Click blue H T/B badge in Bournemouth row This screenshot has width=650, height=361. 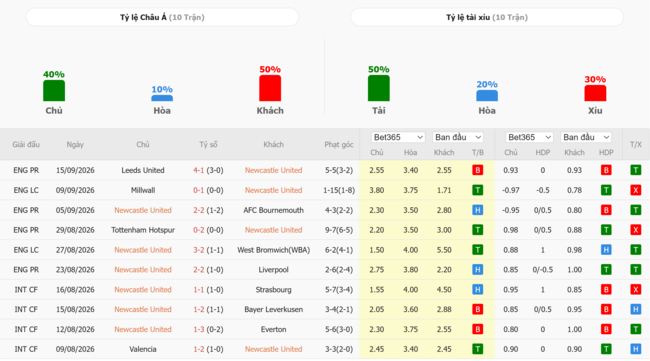click(478, 210)
